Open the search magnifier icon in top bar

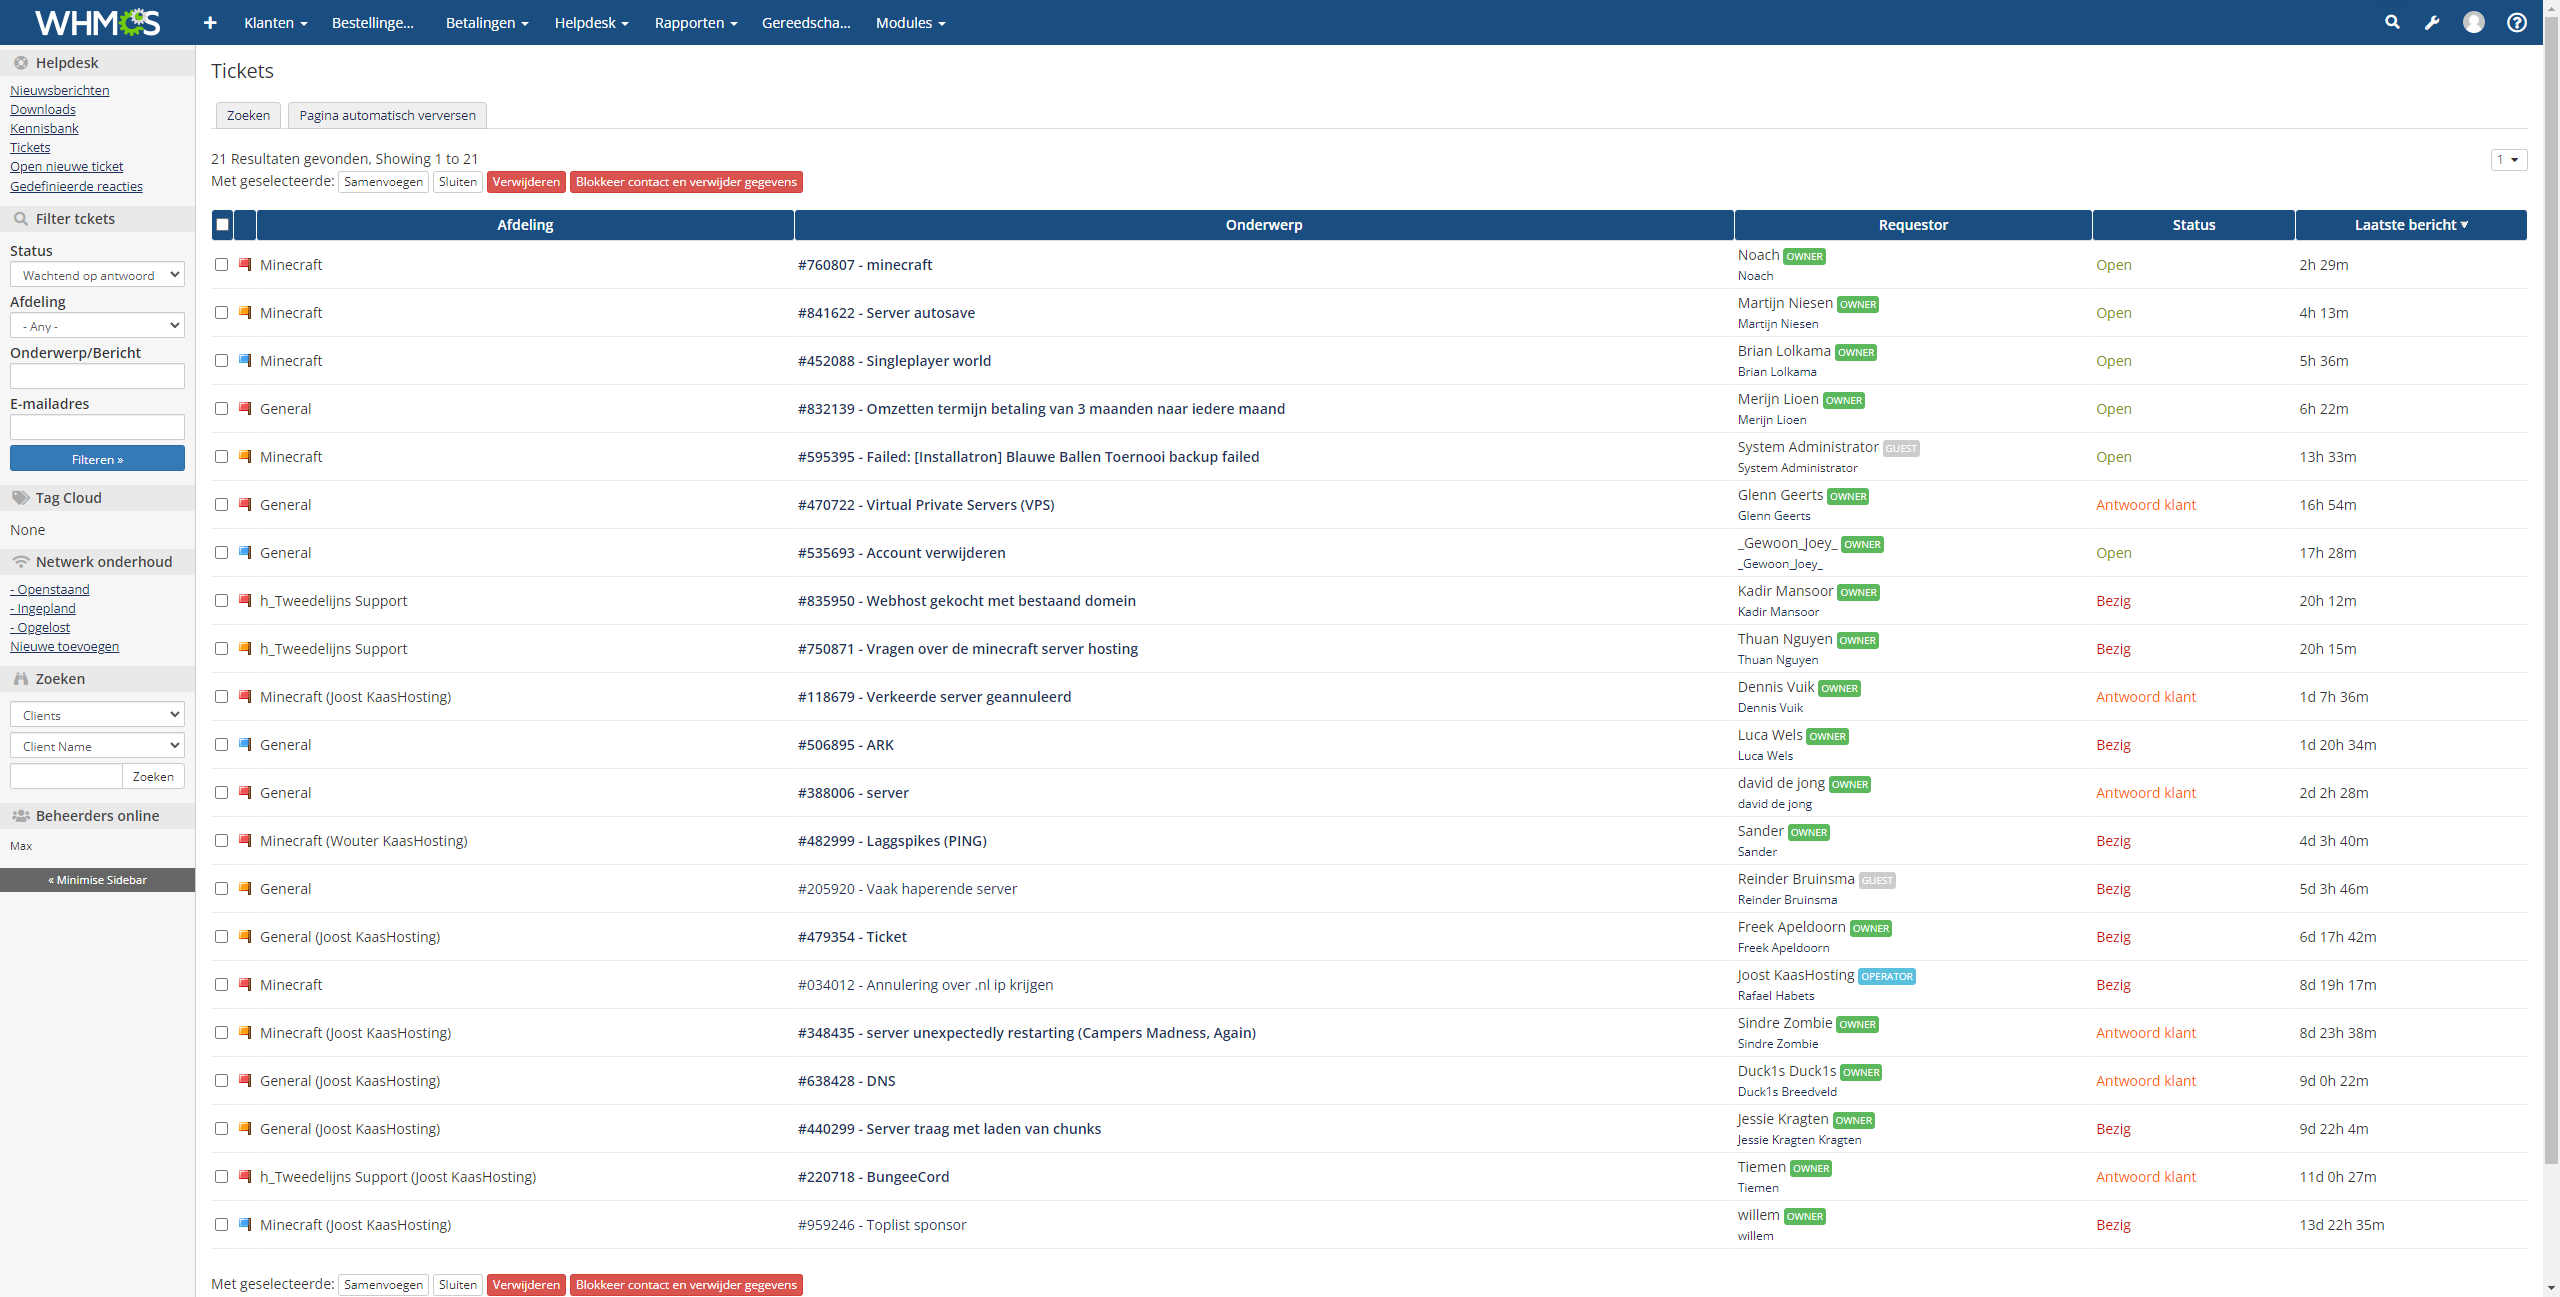click(2392, 22)
